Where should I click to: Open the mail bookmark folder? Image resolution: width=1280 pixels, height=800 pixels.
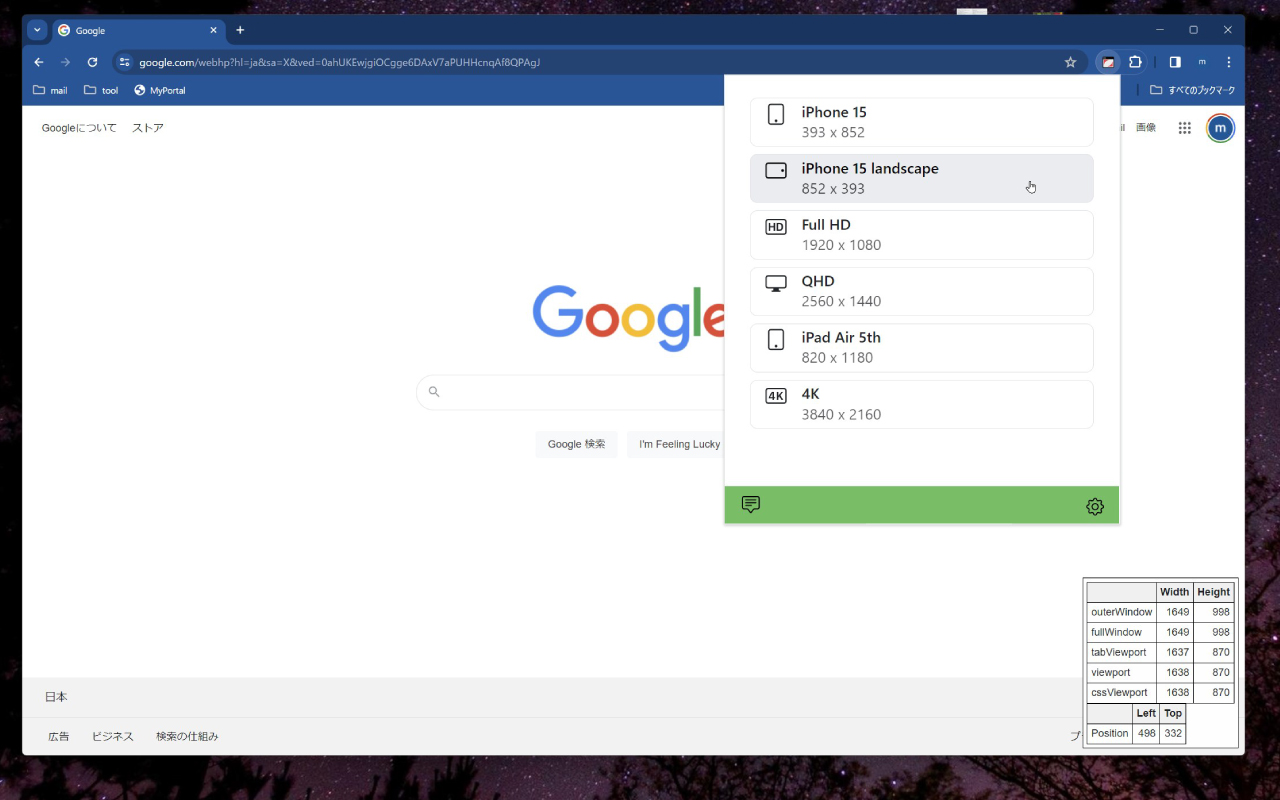pyautogui.click(x=50, y=90)
